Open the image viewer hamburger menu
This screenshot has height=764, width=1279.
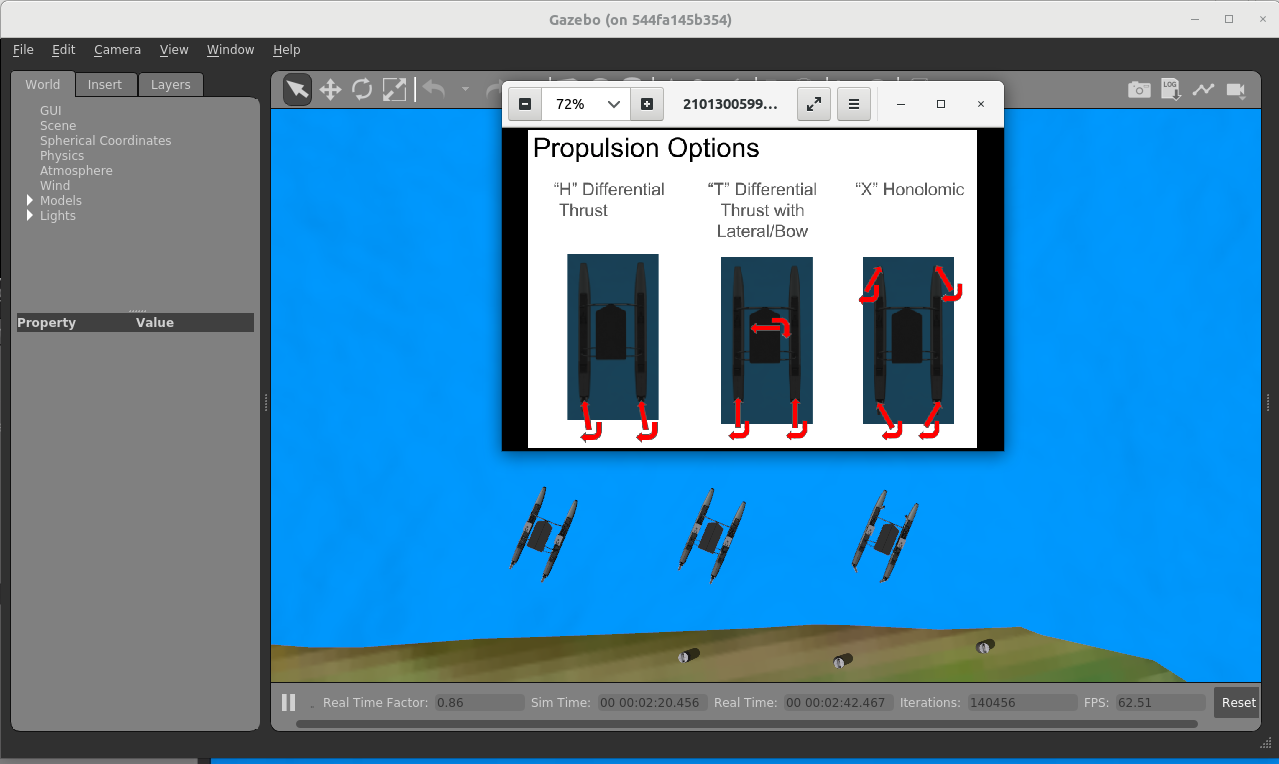click(853, 104)
